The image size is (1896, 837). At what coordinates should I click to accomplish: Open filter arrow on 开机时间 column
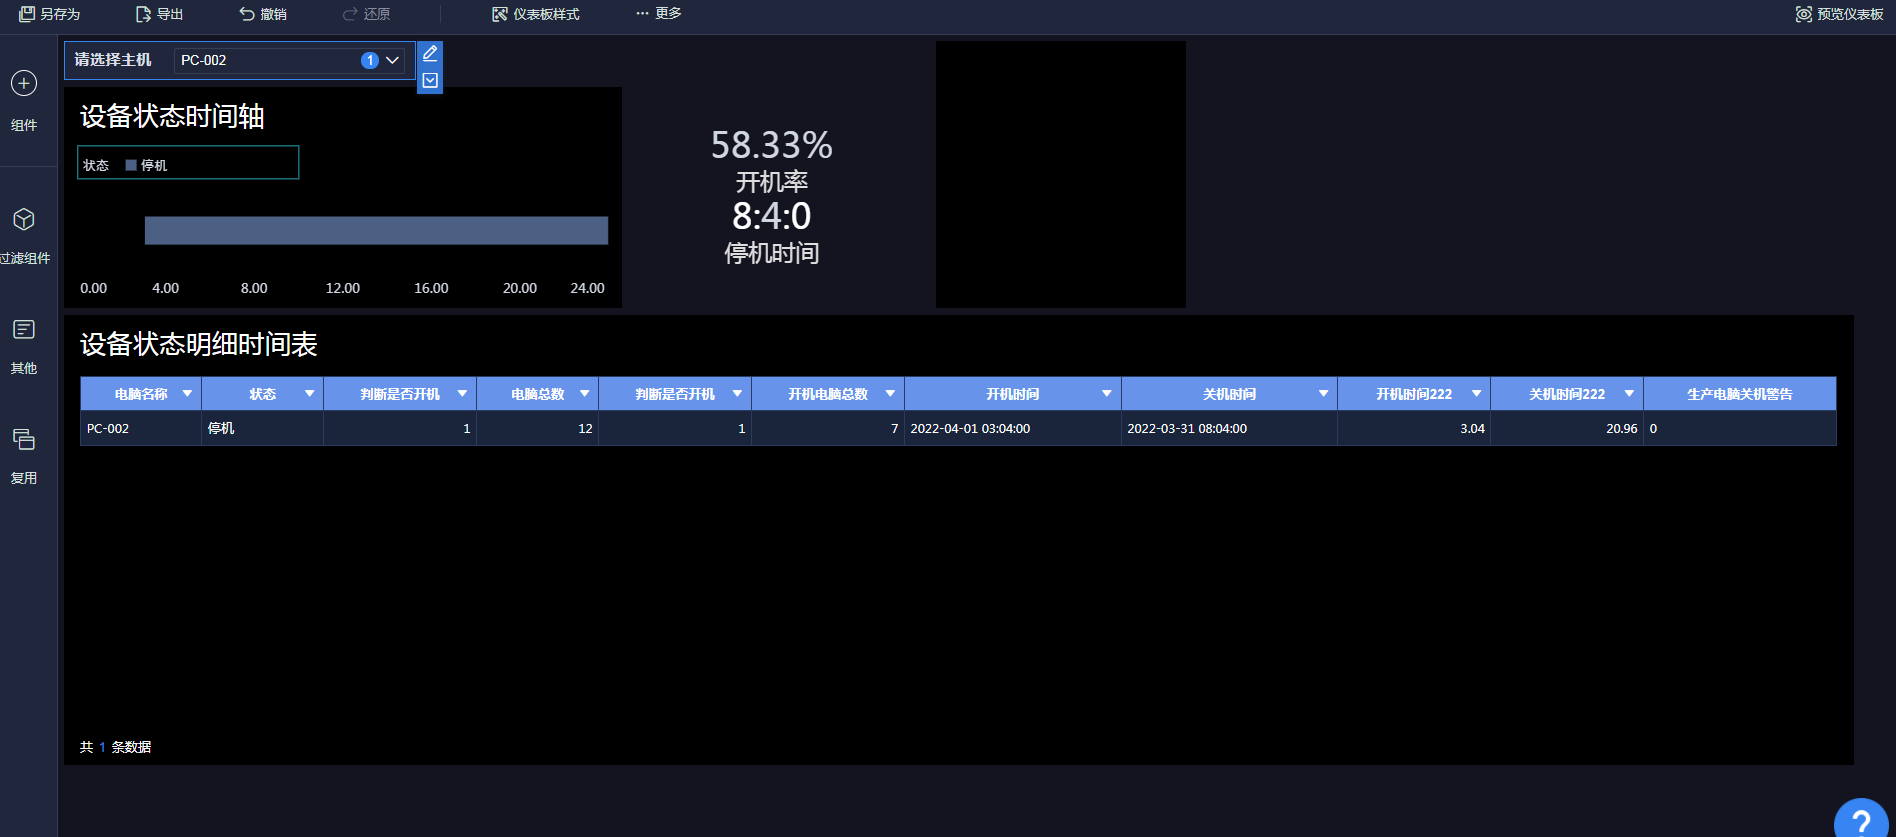click(x=1107, y=394)
